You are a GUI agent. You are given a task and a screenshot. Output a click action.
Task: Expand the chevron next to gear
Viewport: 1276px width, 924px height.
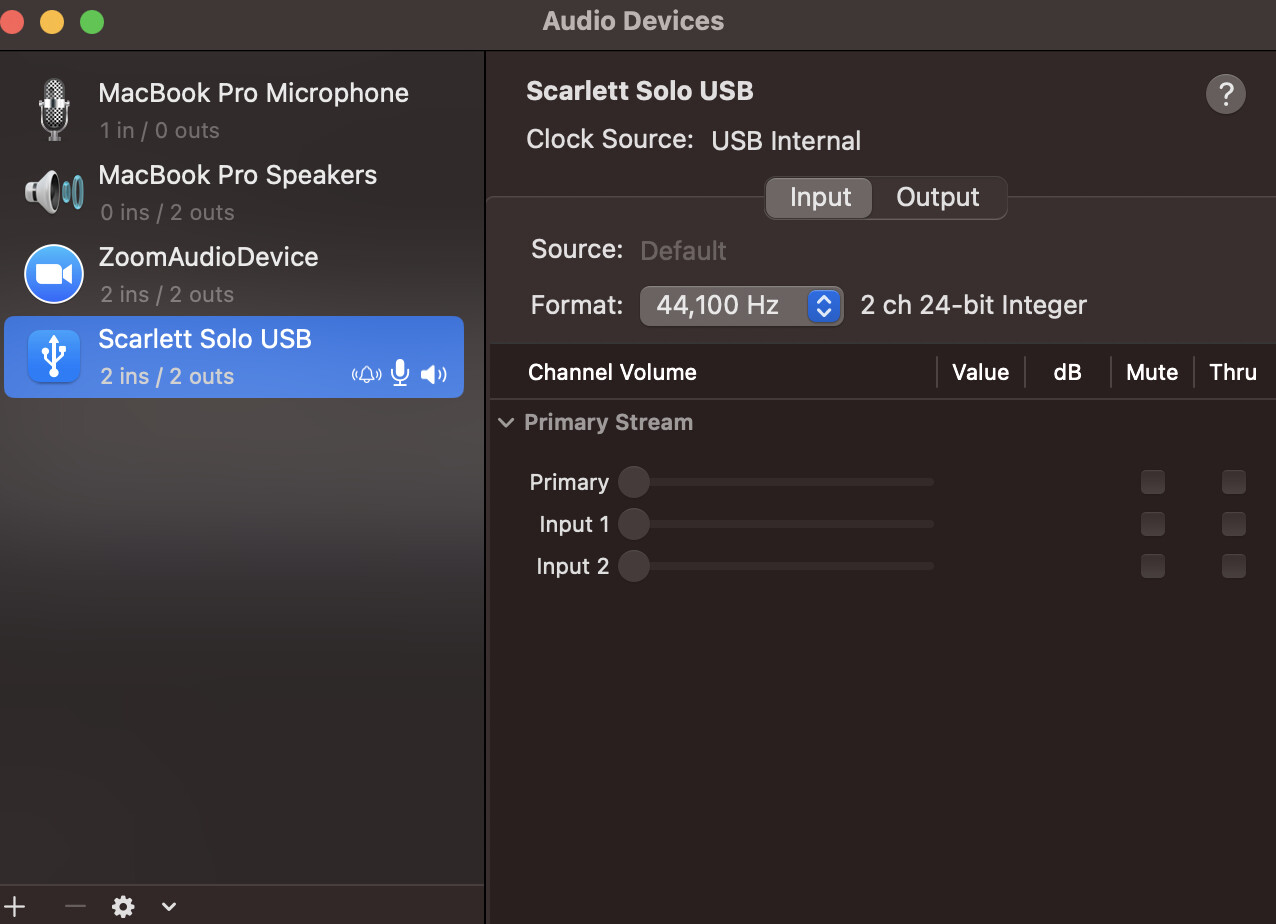(x=169, y=907)
